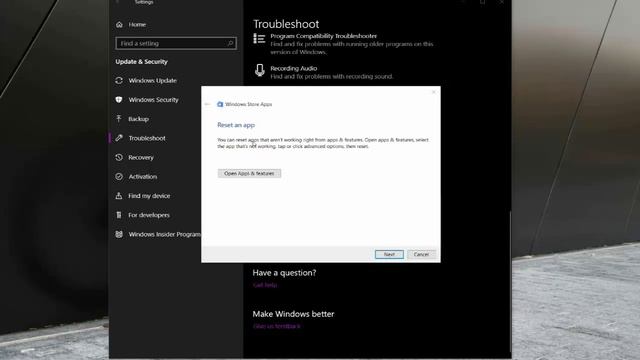Click the Update & Security heading
Screen dimensions: 640x360
(141, 62)
